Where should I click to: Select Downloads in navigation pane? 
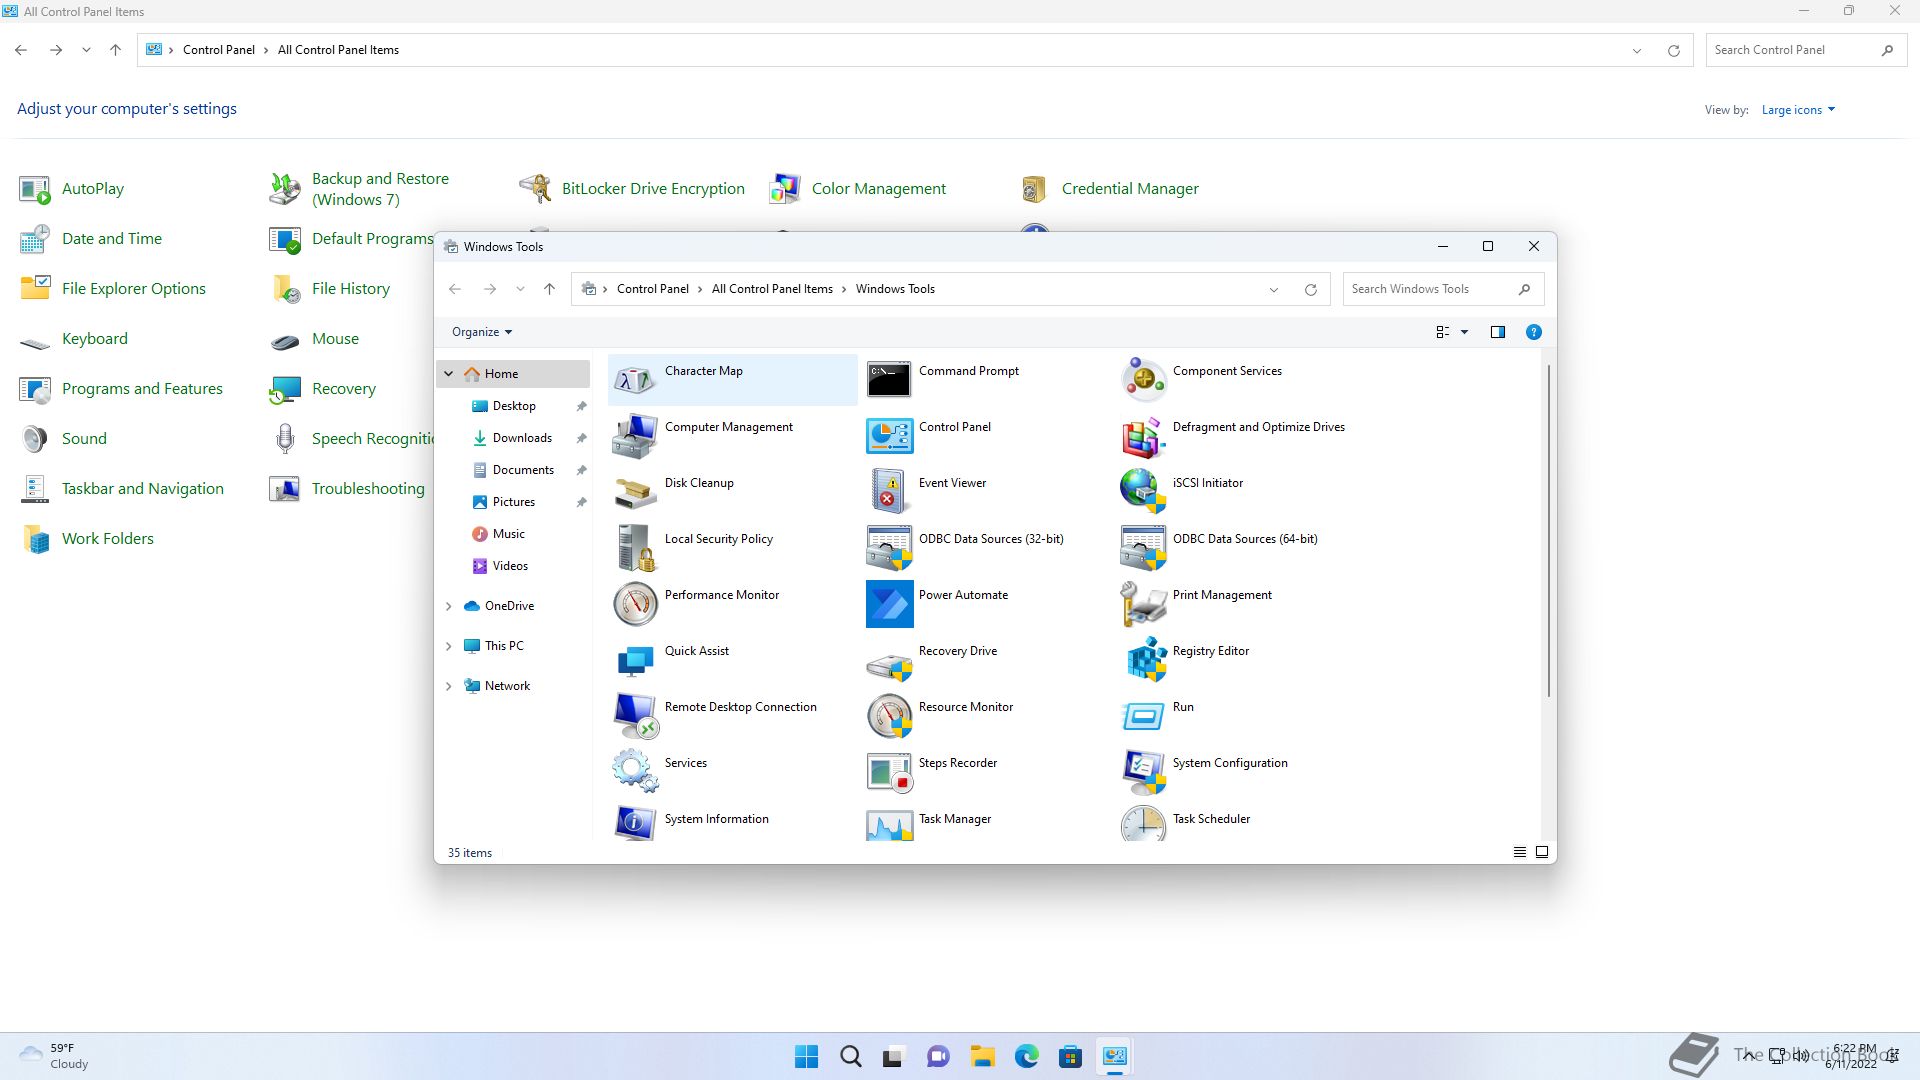click(x=521, y=438)
